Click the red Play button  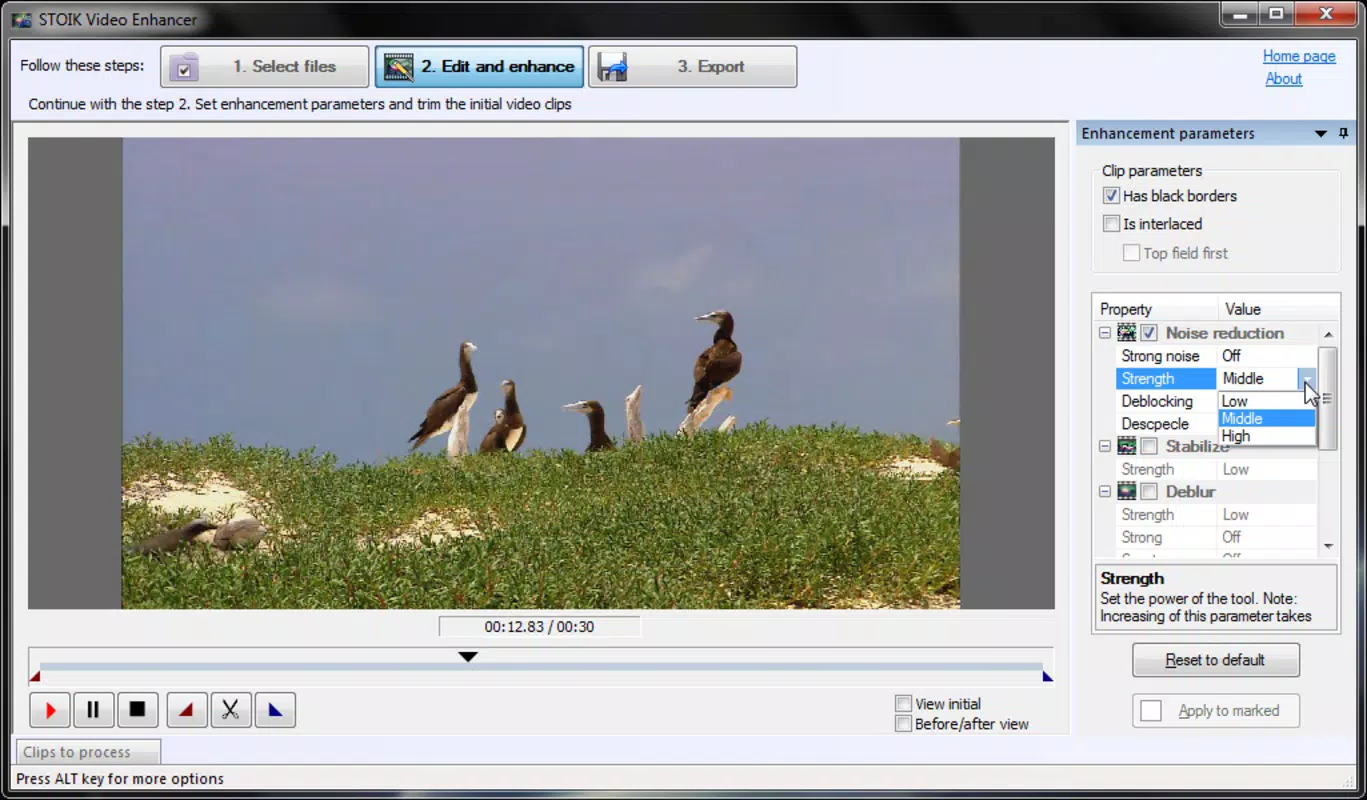tap(50, 710)
